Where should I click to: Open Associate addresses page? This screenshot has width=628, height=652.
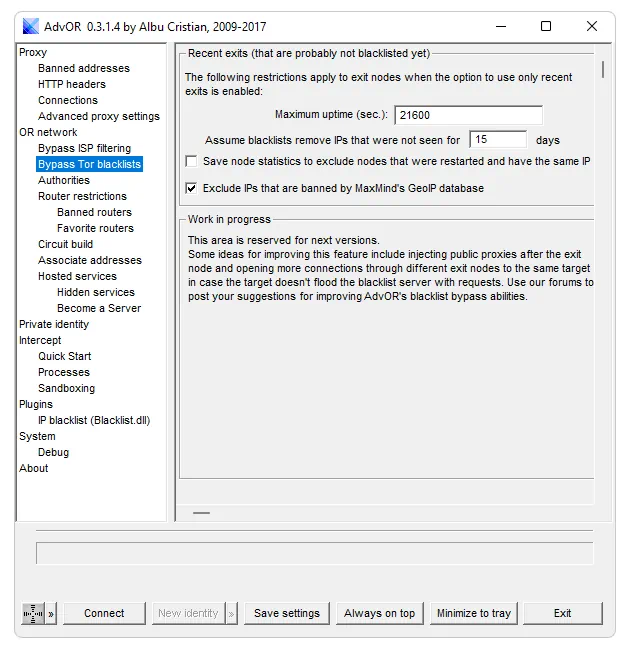point(90,260)
